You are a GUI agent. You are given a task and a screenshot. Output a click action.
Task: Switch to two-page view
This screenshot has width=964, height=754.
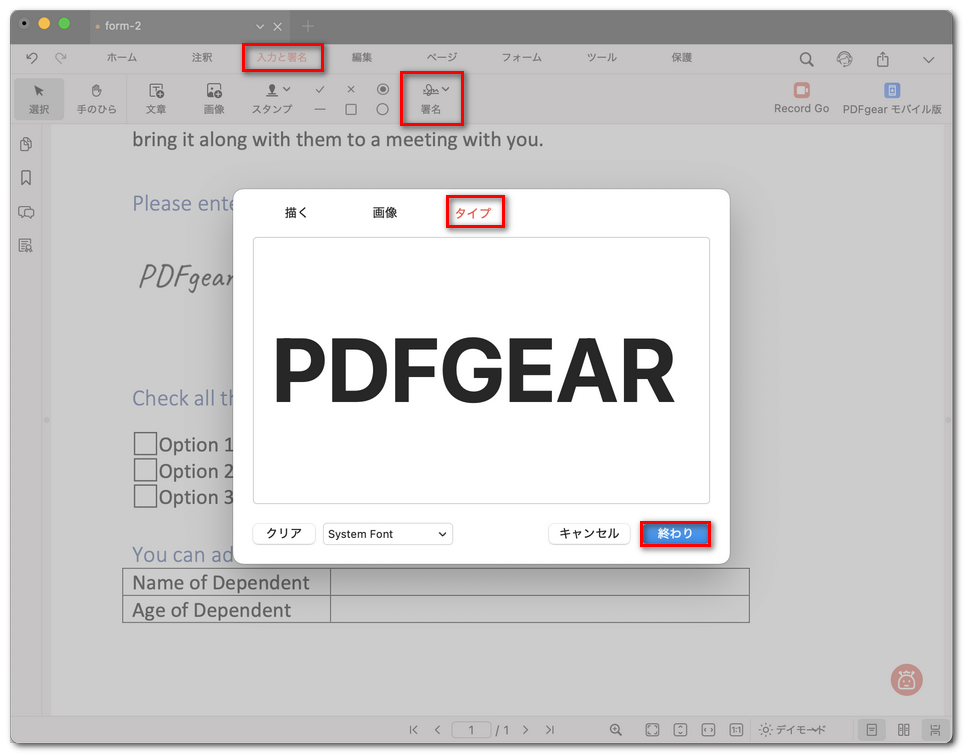pos(904,729)
